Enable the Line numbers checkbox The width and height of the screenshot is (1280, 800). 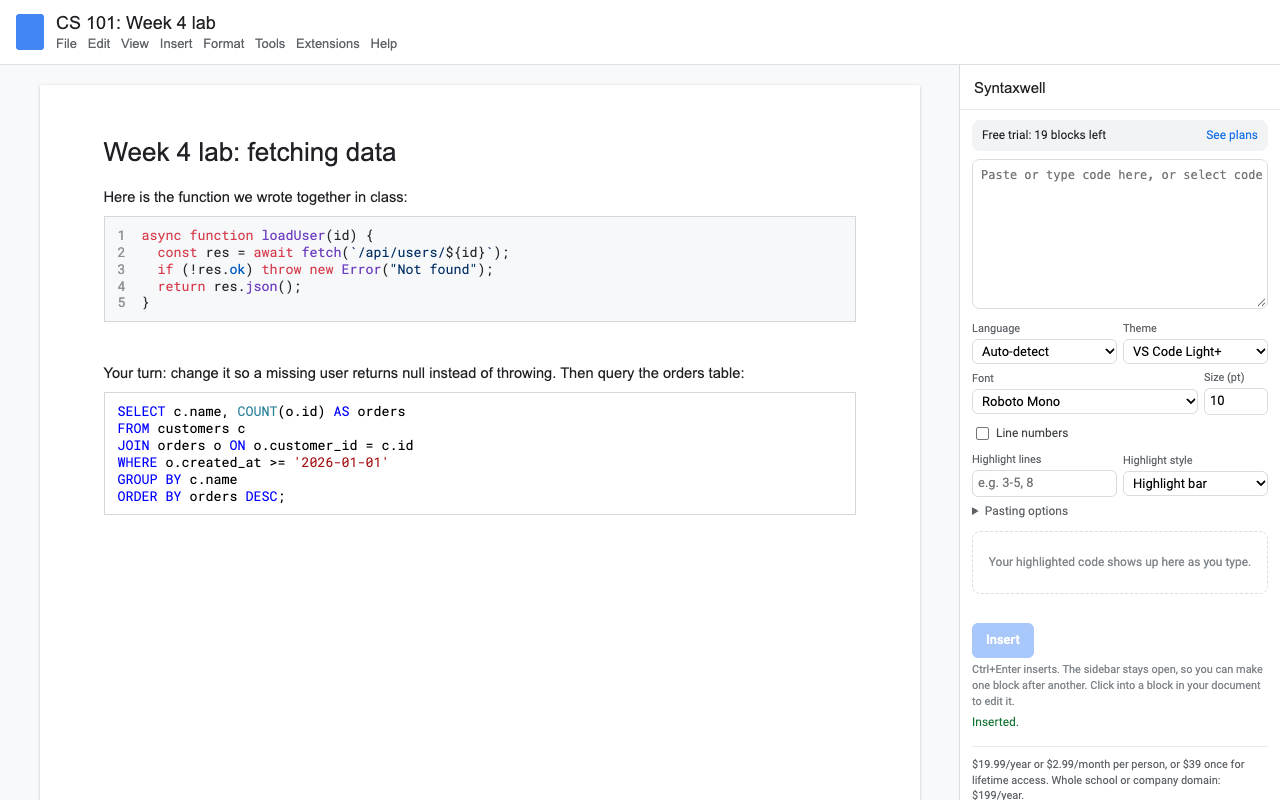tap(982, 433)
